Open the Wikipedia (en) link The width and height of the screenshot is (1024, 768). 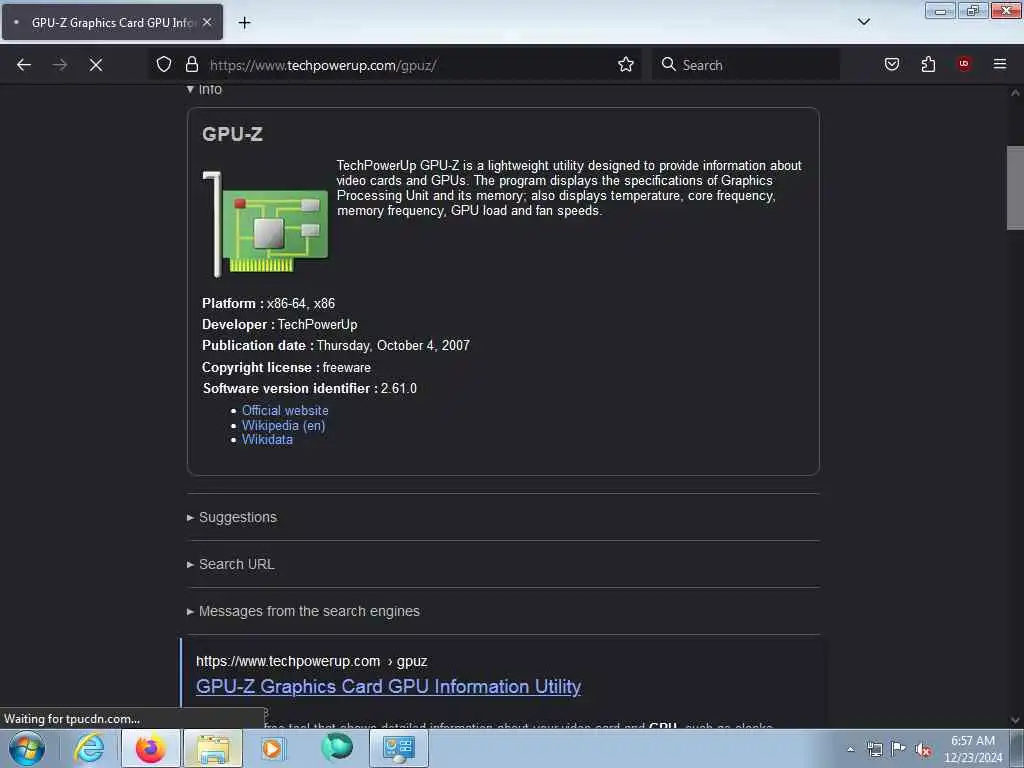coord(283,425)
